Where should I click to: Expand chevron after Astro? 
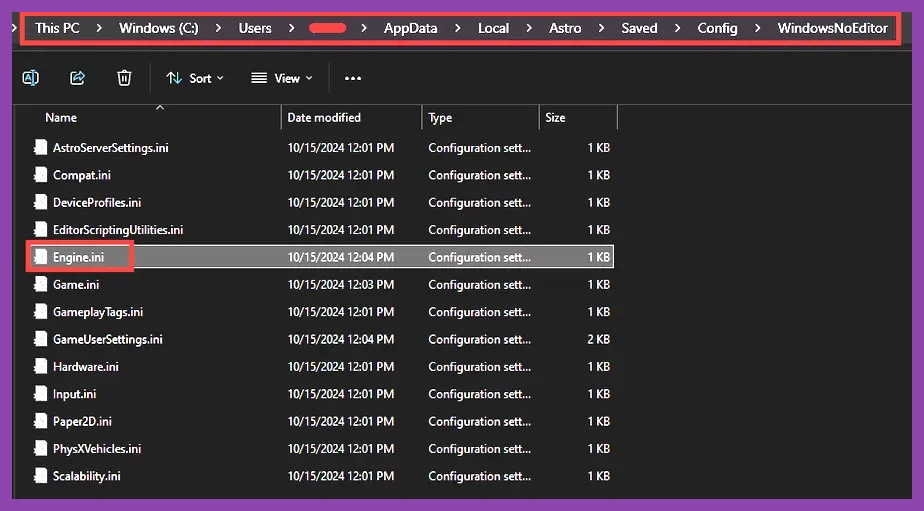tap(601, 28)
